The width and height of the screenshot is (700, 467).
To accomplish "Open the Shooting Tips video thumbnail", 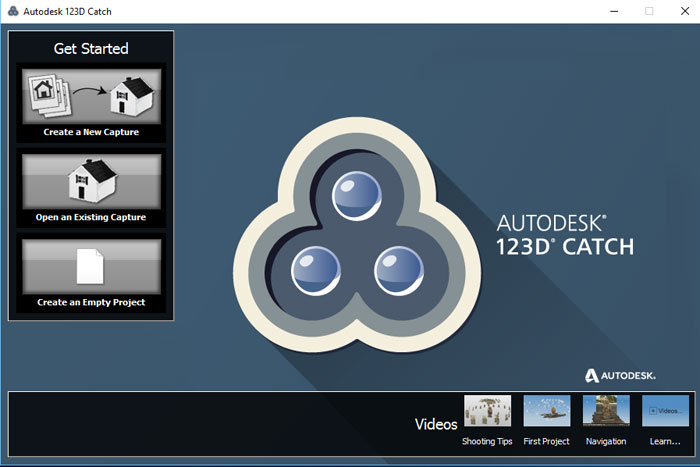I will pyautogui.click(x=488, y=411).
